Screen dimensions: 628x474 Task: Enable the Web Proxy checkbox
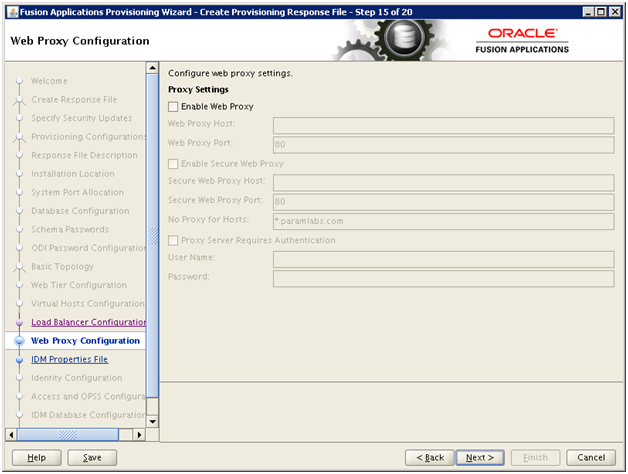(x=173, y=107)
